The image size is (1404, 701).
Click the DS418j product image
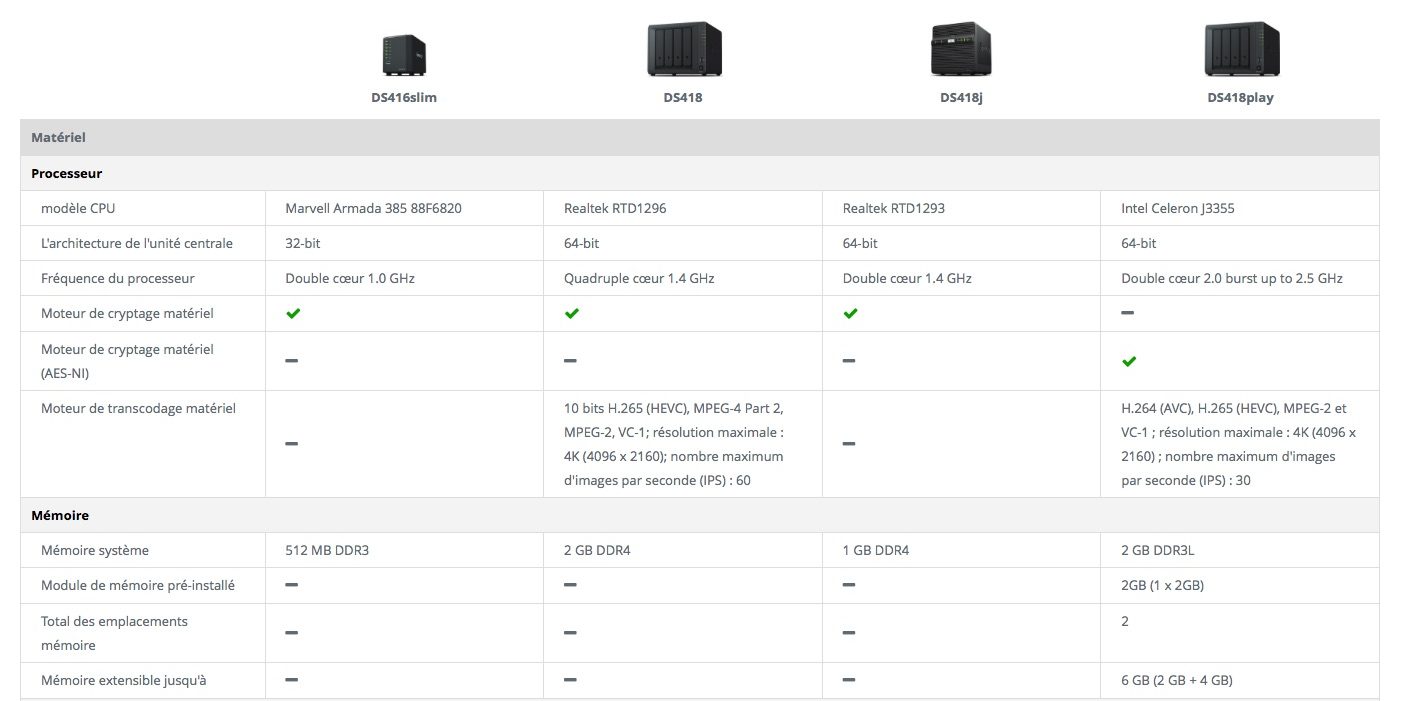pyautogui.click(x=961, y=49)
